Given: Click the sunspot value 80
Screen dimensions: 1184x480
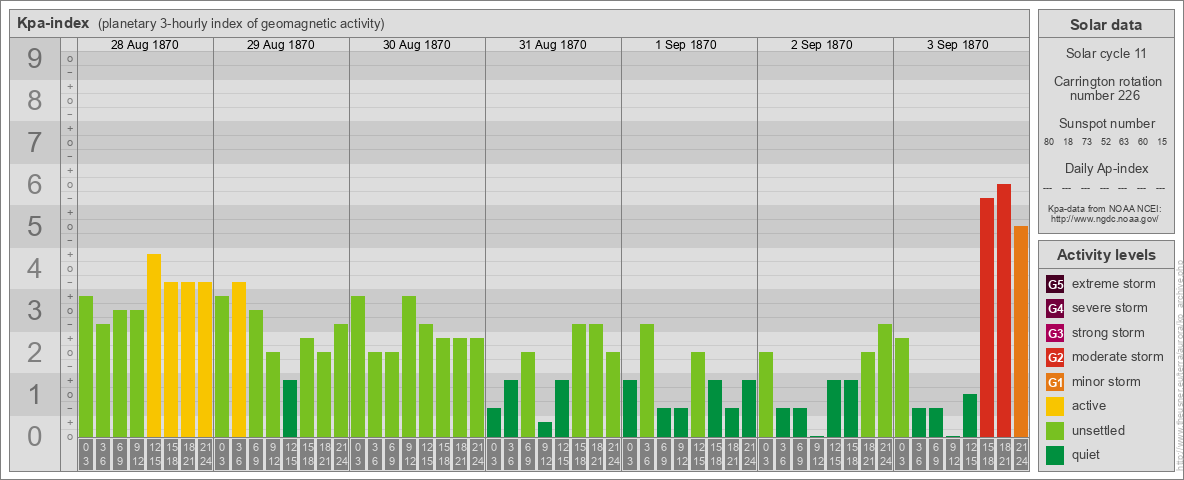Looking at the screenshot, I should pyautogui.click(x=1049, y=142).
